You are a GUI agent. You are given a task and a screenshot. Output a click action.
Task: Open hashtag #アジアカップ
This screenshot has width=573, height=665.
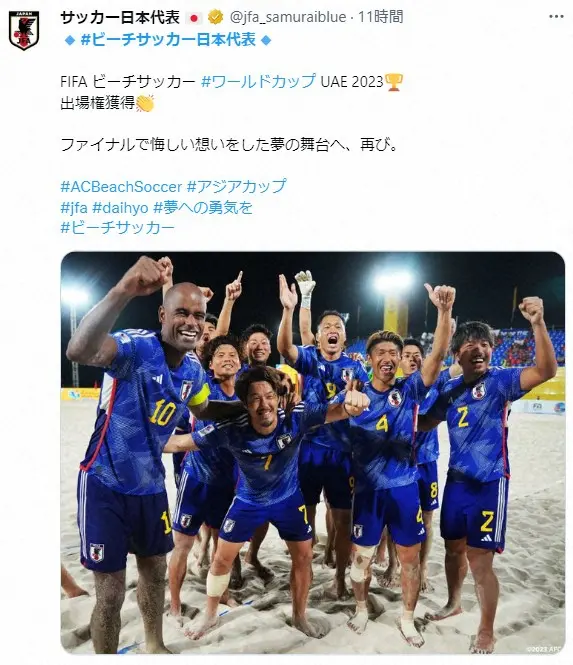tap(237, 187)
